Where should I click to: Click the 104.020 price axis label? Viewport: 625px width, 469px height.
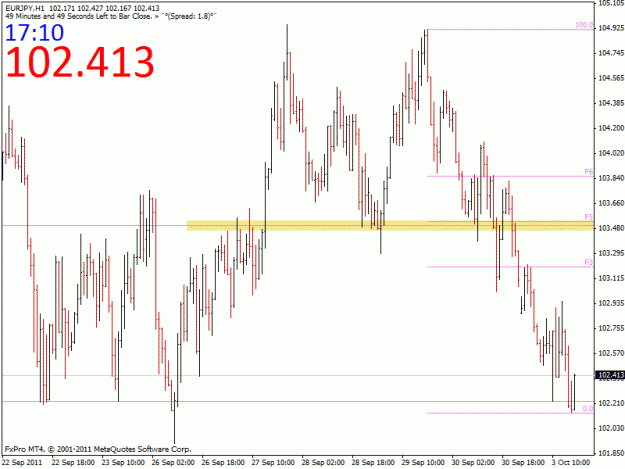611,153
